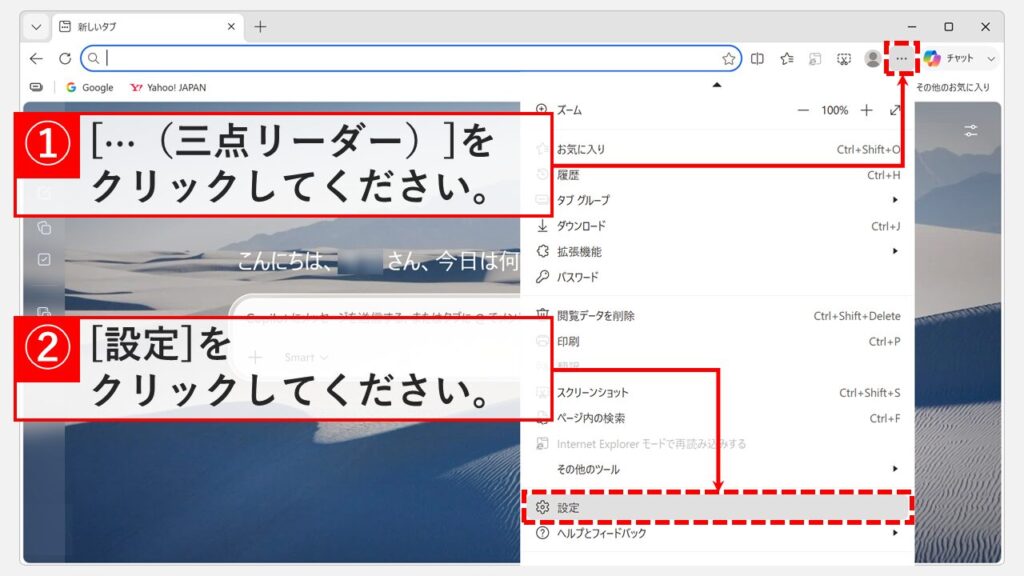This screenshot has width=1024, height=576.
Task: Decrease zoom with minus button
Action: tap(803, 110)
